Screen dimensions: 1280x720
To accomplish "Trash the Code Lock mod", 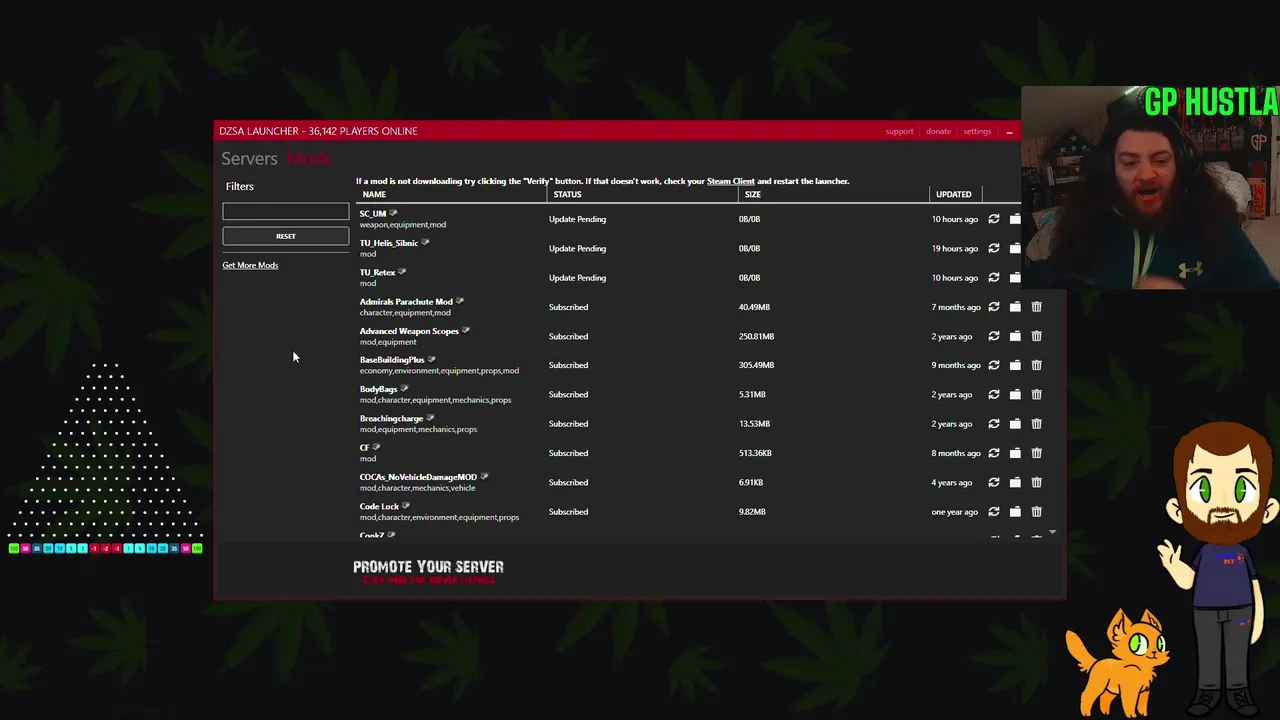I will [x=1036, y=512].
